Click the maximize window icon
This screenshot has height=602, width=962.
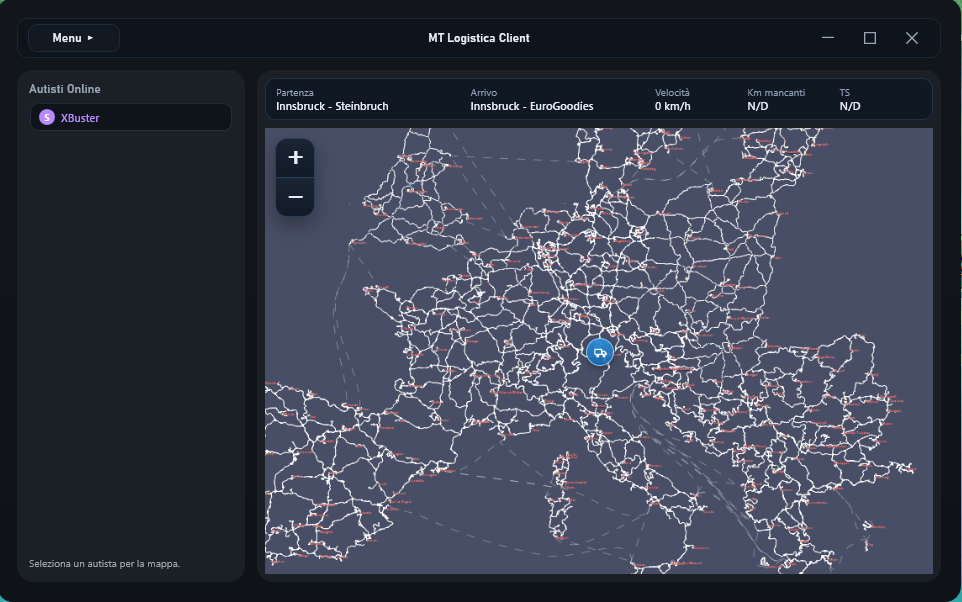[869, 37]
